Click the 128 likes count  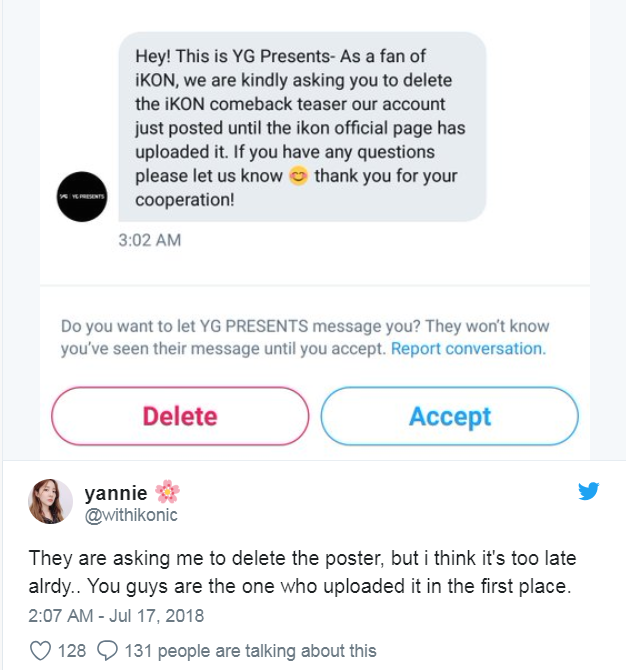pyautogui.click(x=72, y=651)
